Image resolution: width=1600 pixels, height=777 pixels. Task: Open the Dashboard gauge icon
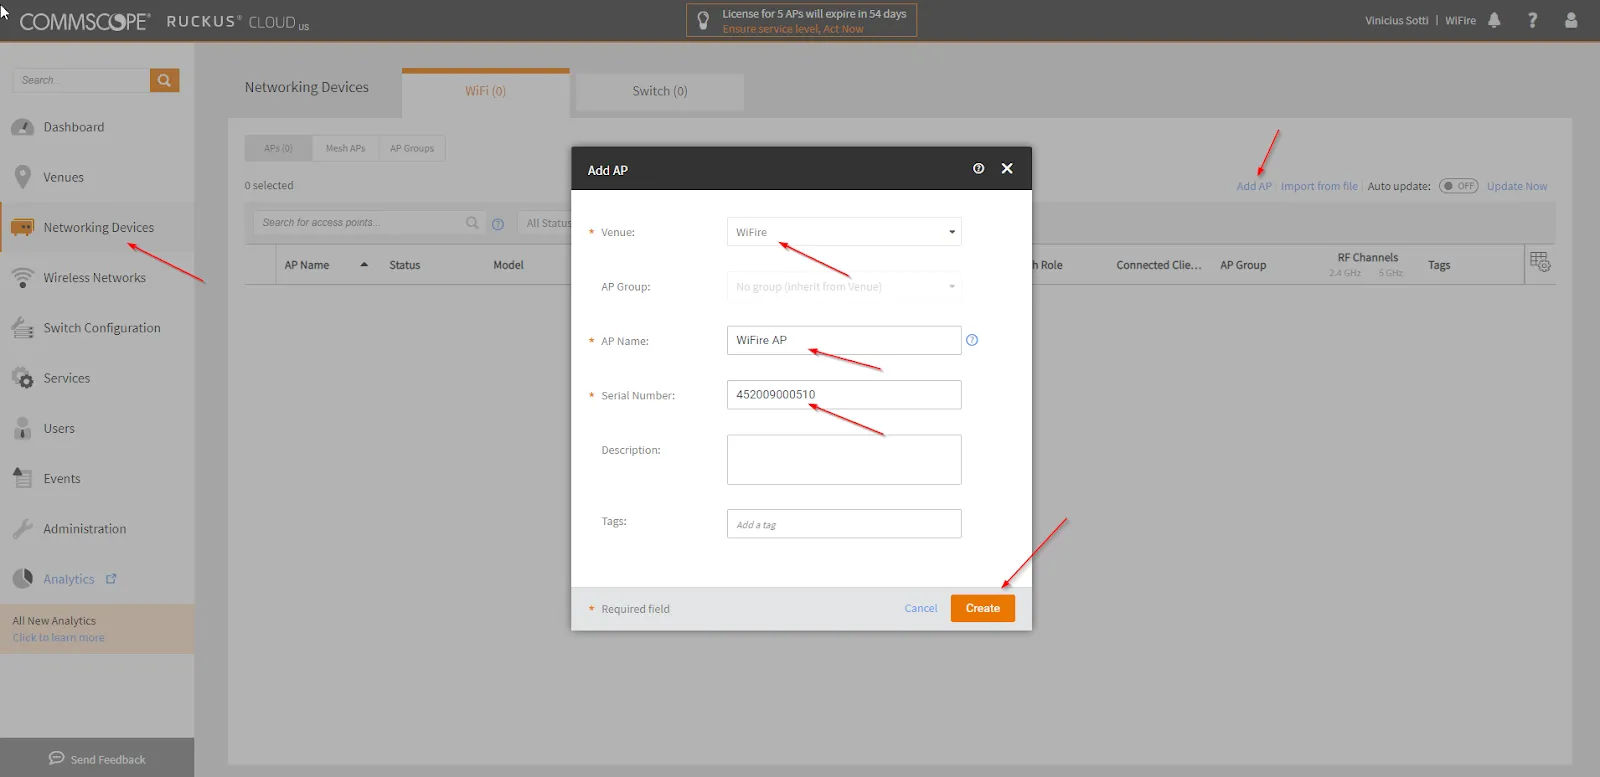tap(22, 127)
